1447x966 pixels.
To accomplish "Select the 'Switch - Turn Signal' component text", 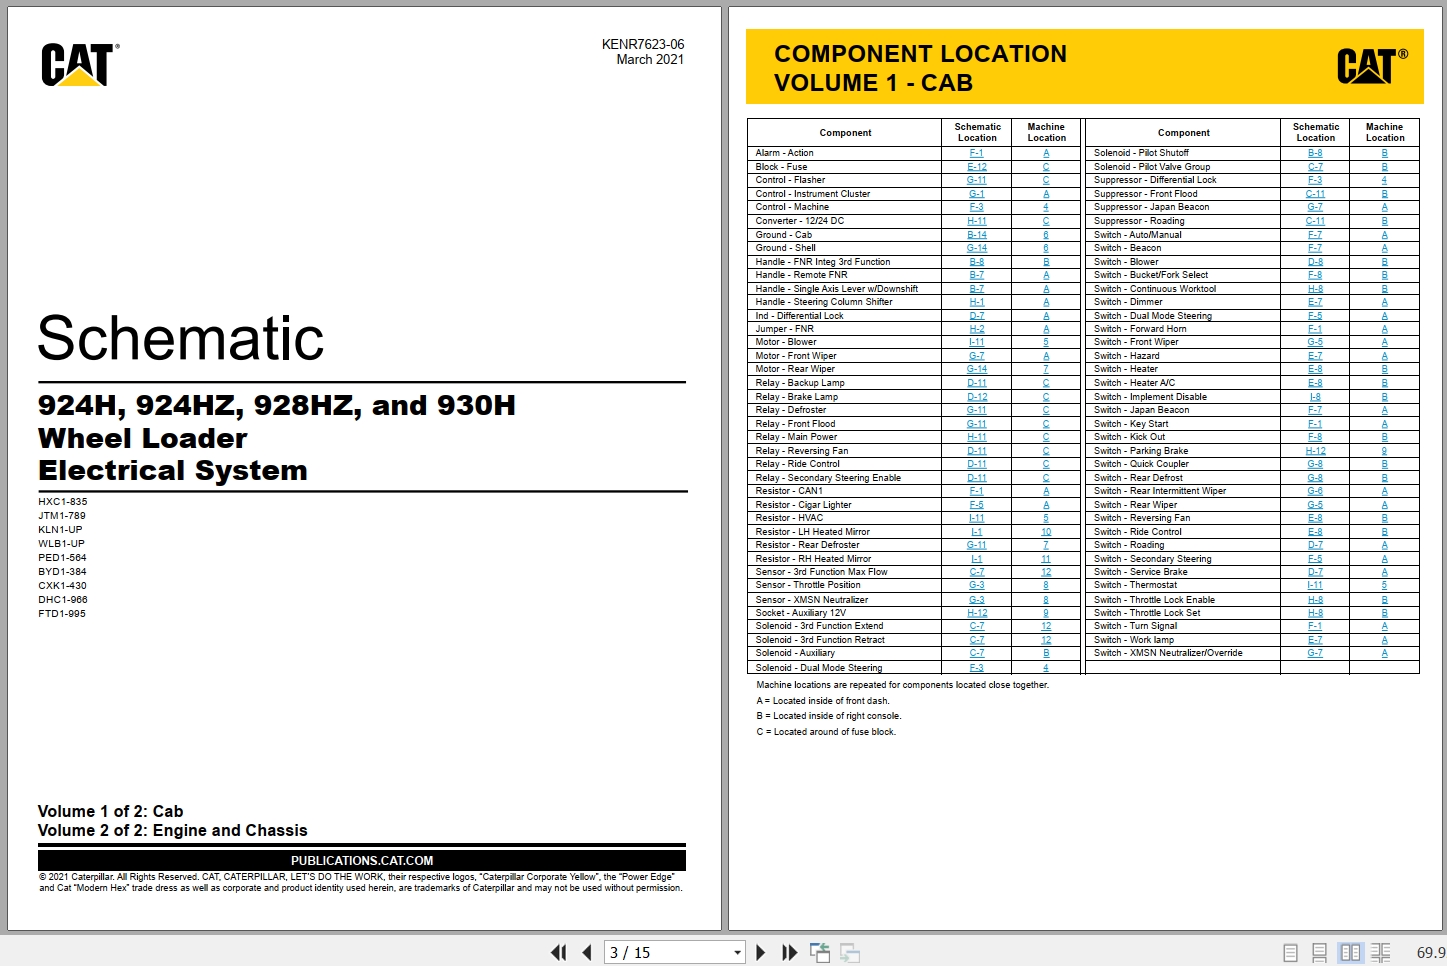I will pos(1135,626).
